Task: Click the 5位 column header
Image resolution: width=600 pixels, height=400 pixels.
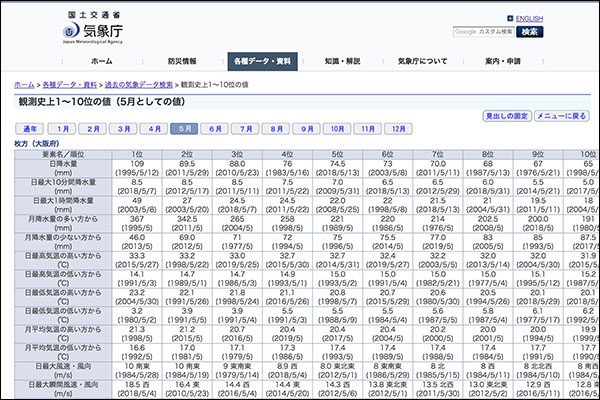Action: (338, 154)
